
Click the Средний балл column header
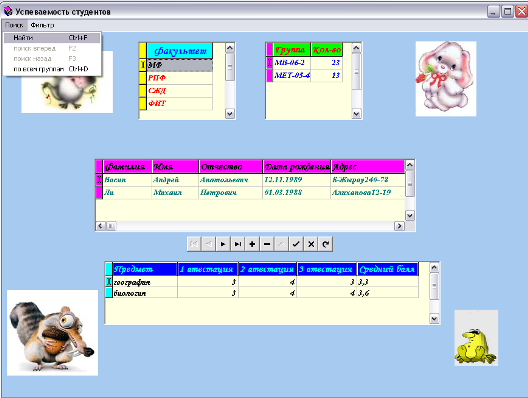pyautogui.click(x=387, y=269)
